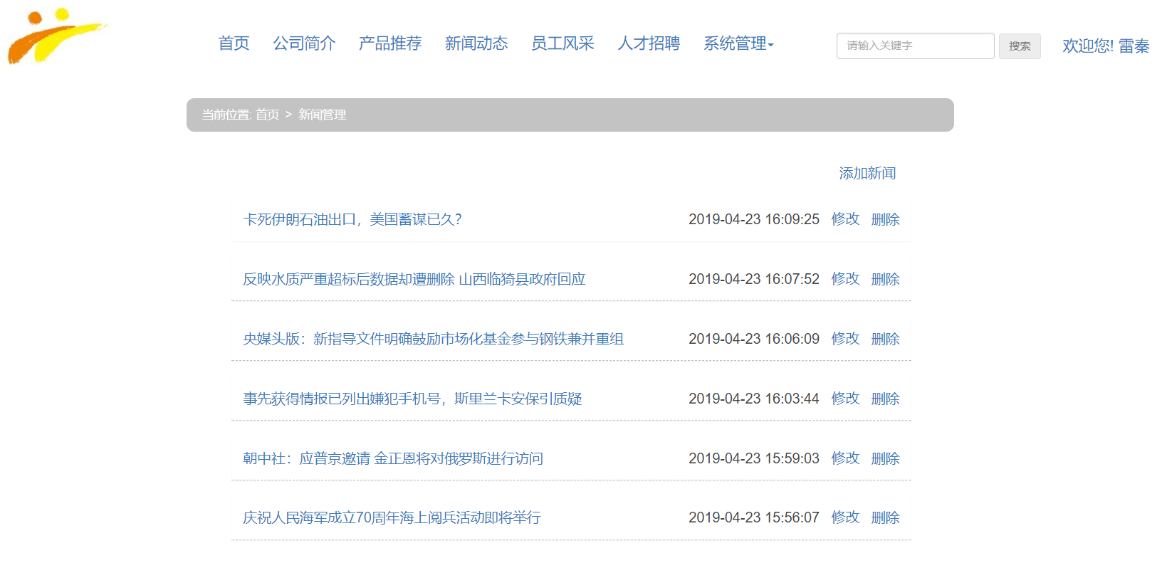Open the 公司简介 page

pyautogui.click(x=304, y=44)
